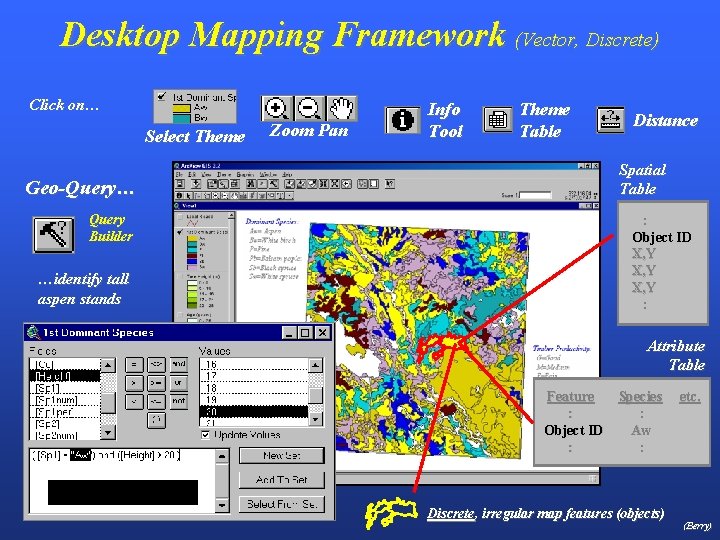Select the [Sp1num] field in Fields list
720x540 pixels.
point(65,400)
